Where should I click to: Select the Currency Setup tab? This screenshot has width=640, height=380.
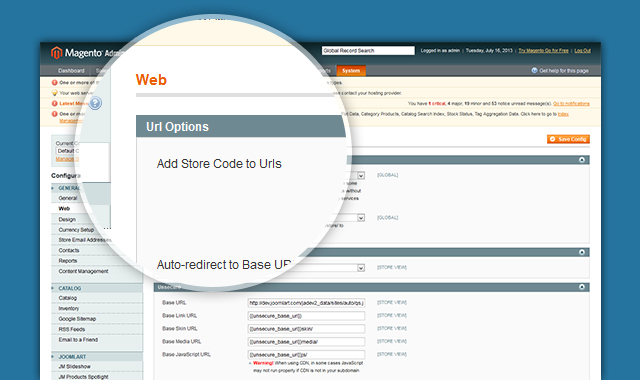pyautogui.click(x=76, y=230)
